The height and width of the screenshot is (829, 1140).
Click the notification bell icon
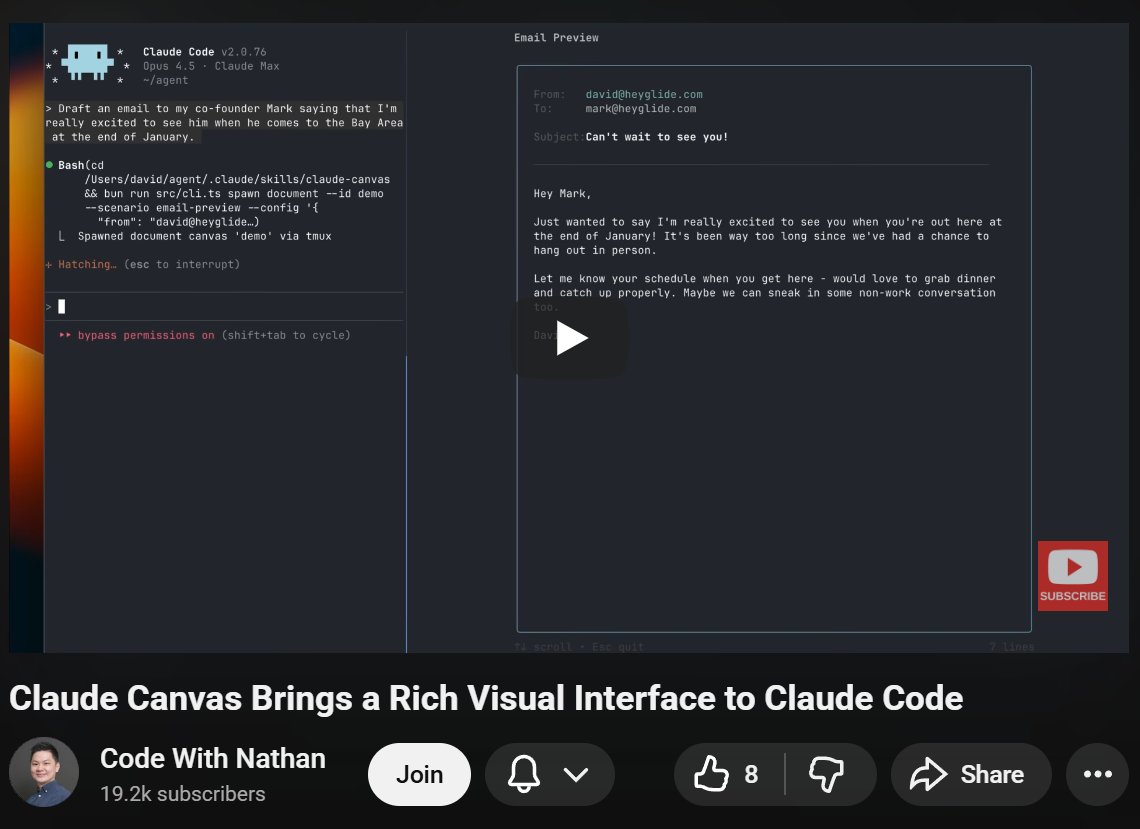coord(523,774)
